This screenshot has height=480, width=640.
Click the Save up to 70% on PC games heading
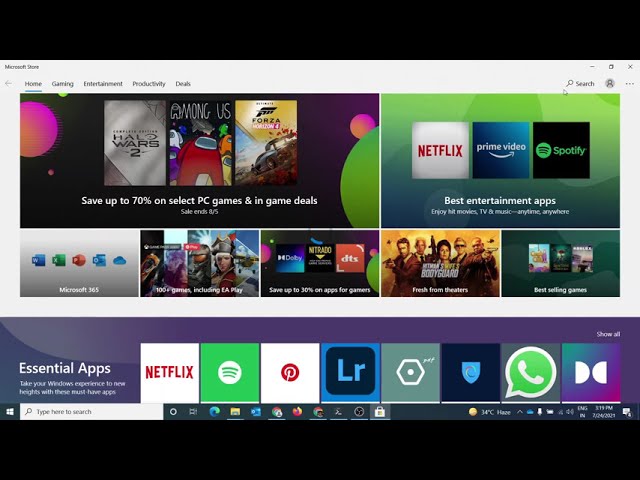click(199, 200)
